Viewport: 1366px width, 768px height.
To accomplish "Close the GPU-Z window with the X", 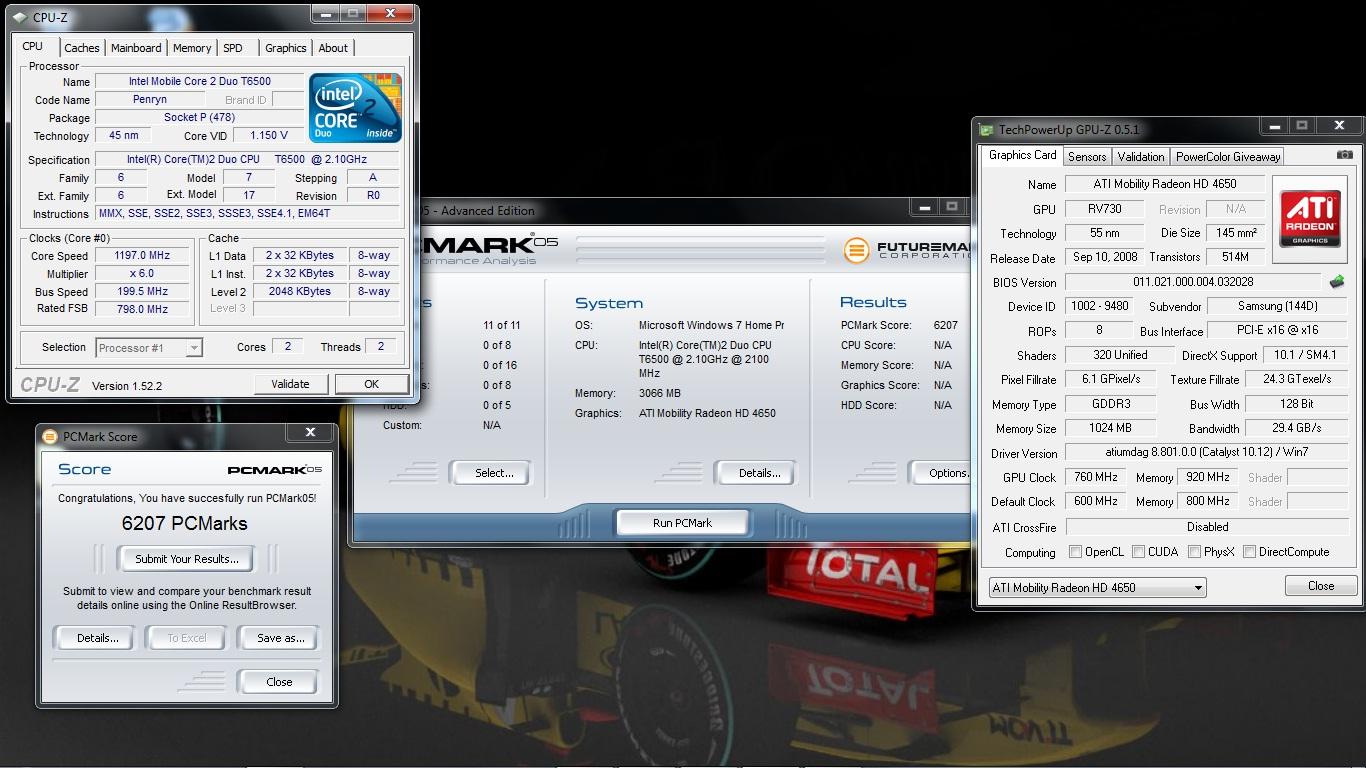I will [x=1339, y=126].
